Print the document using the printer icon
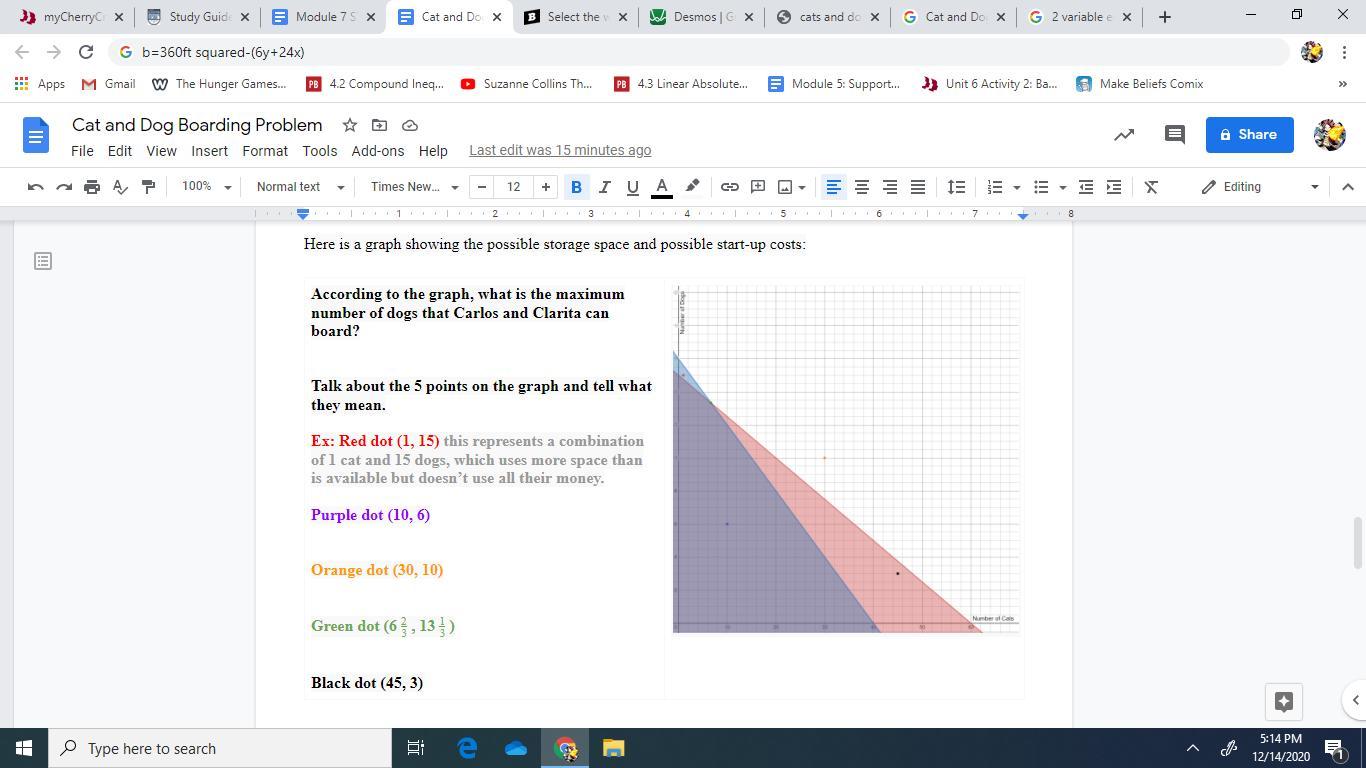Screen dimensions: 1366x768 coord(92,187)
